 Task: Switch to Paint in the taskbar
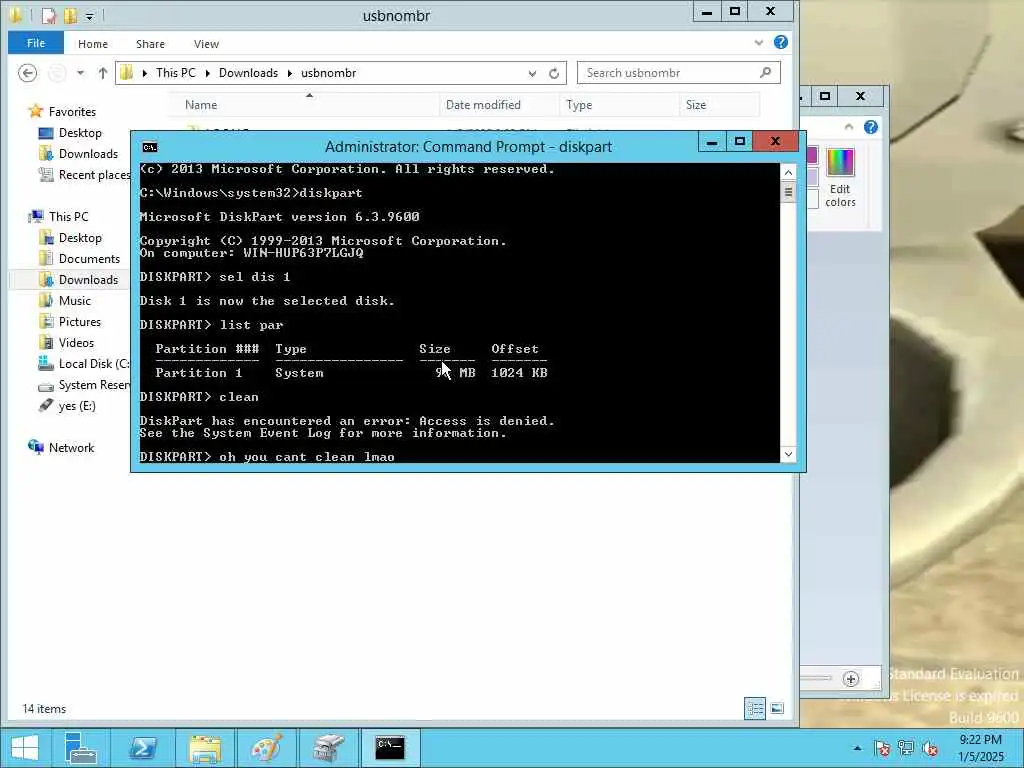(266, 748)
